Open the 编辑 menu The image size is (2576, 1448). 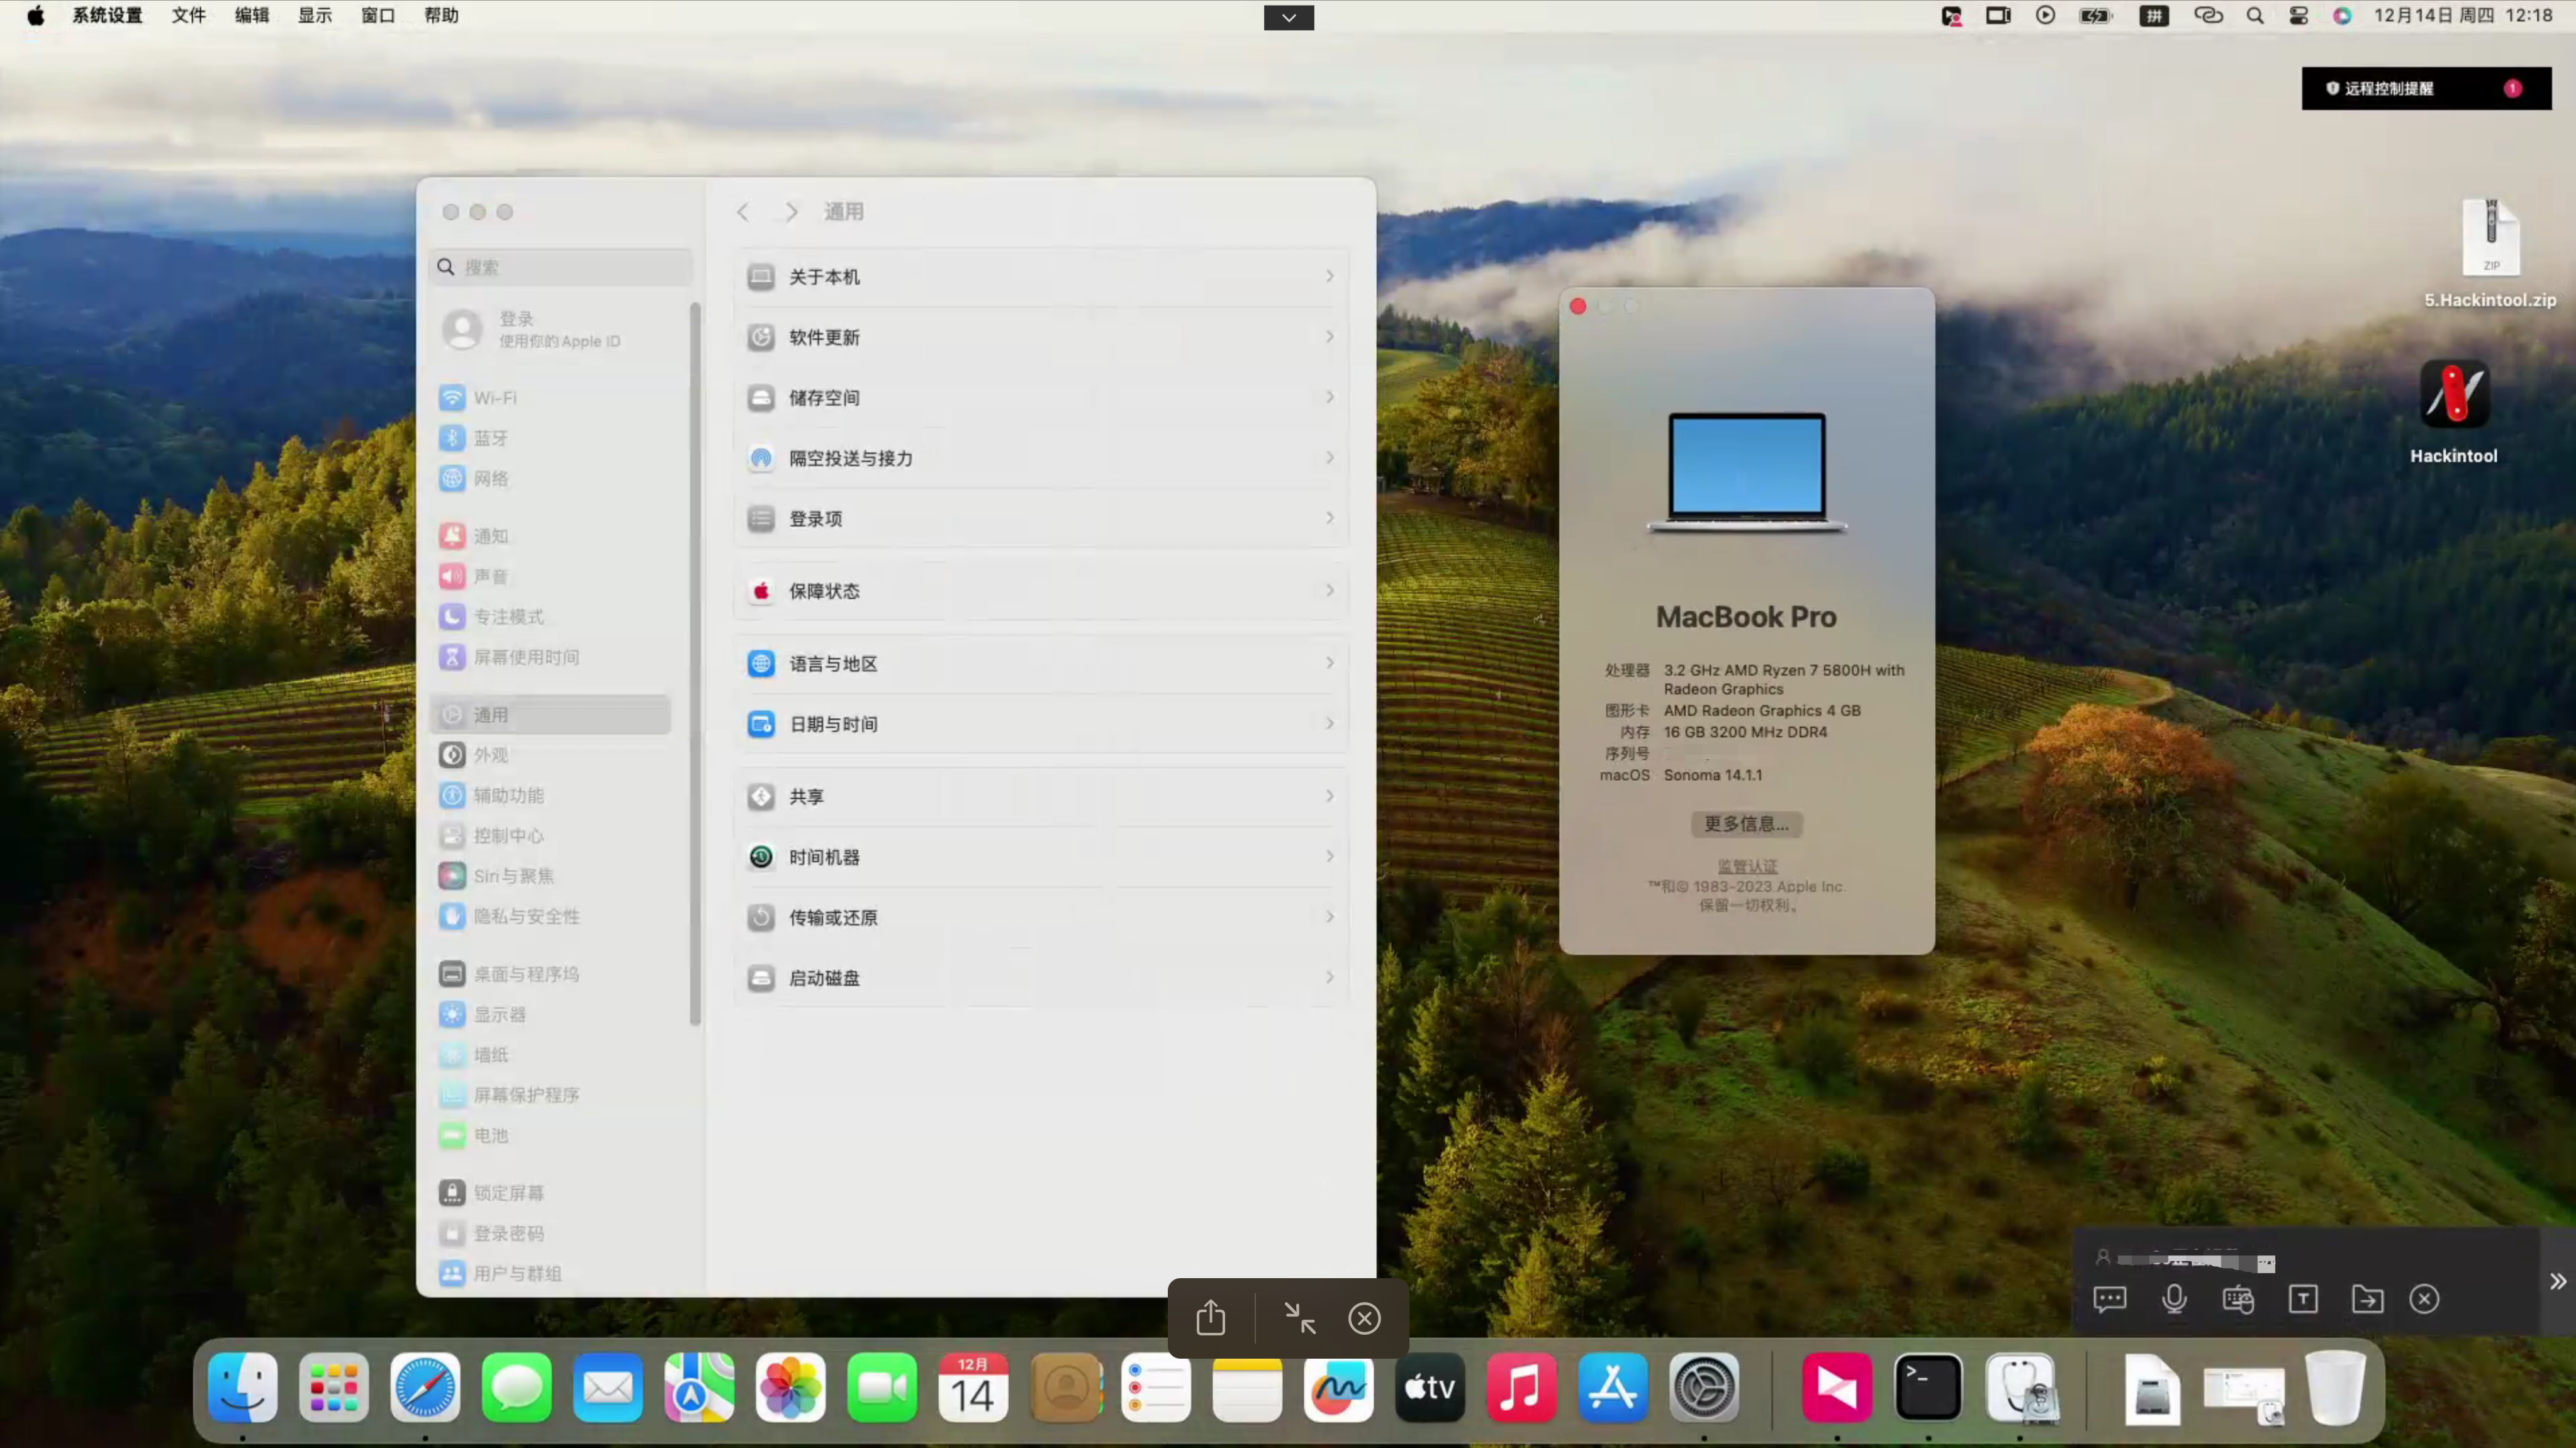click(252, 16)
